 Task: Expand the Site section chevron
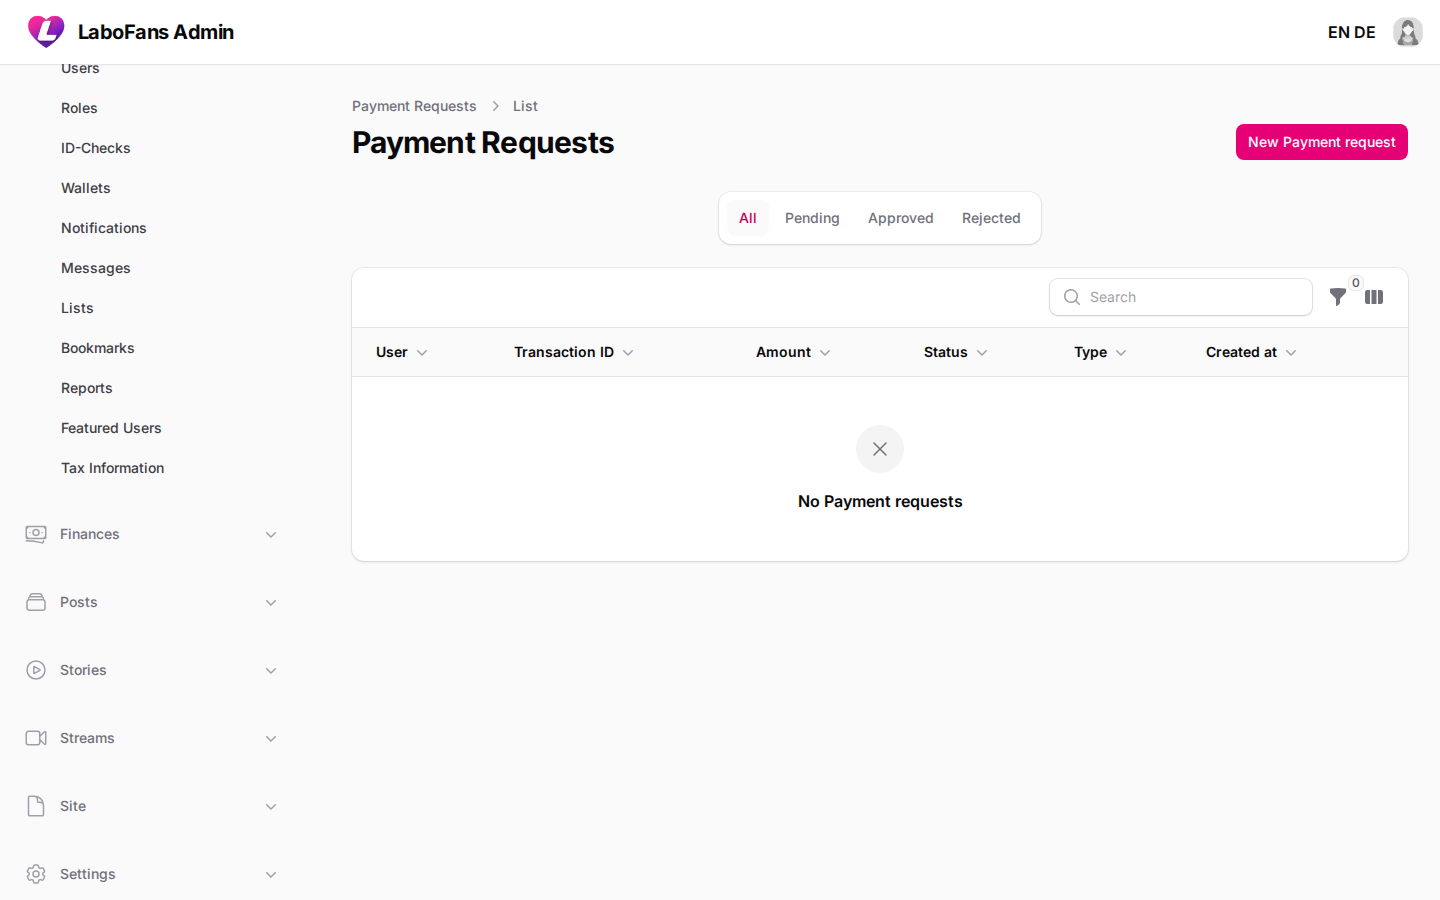271,806
